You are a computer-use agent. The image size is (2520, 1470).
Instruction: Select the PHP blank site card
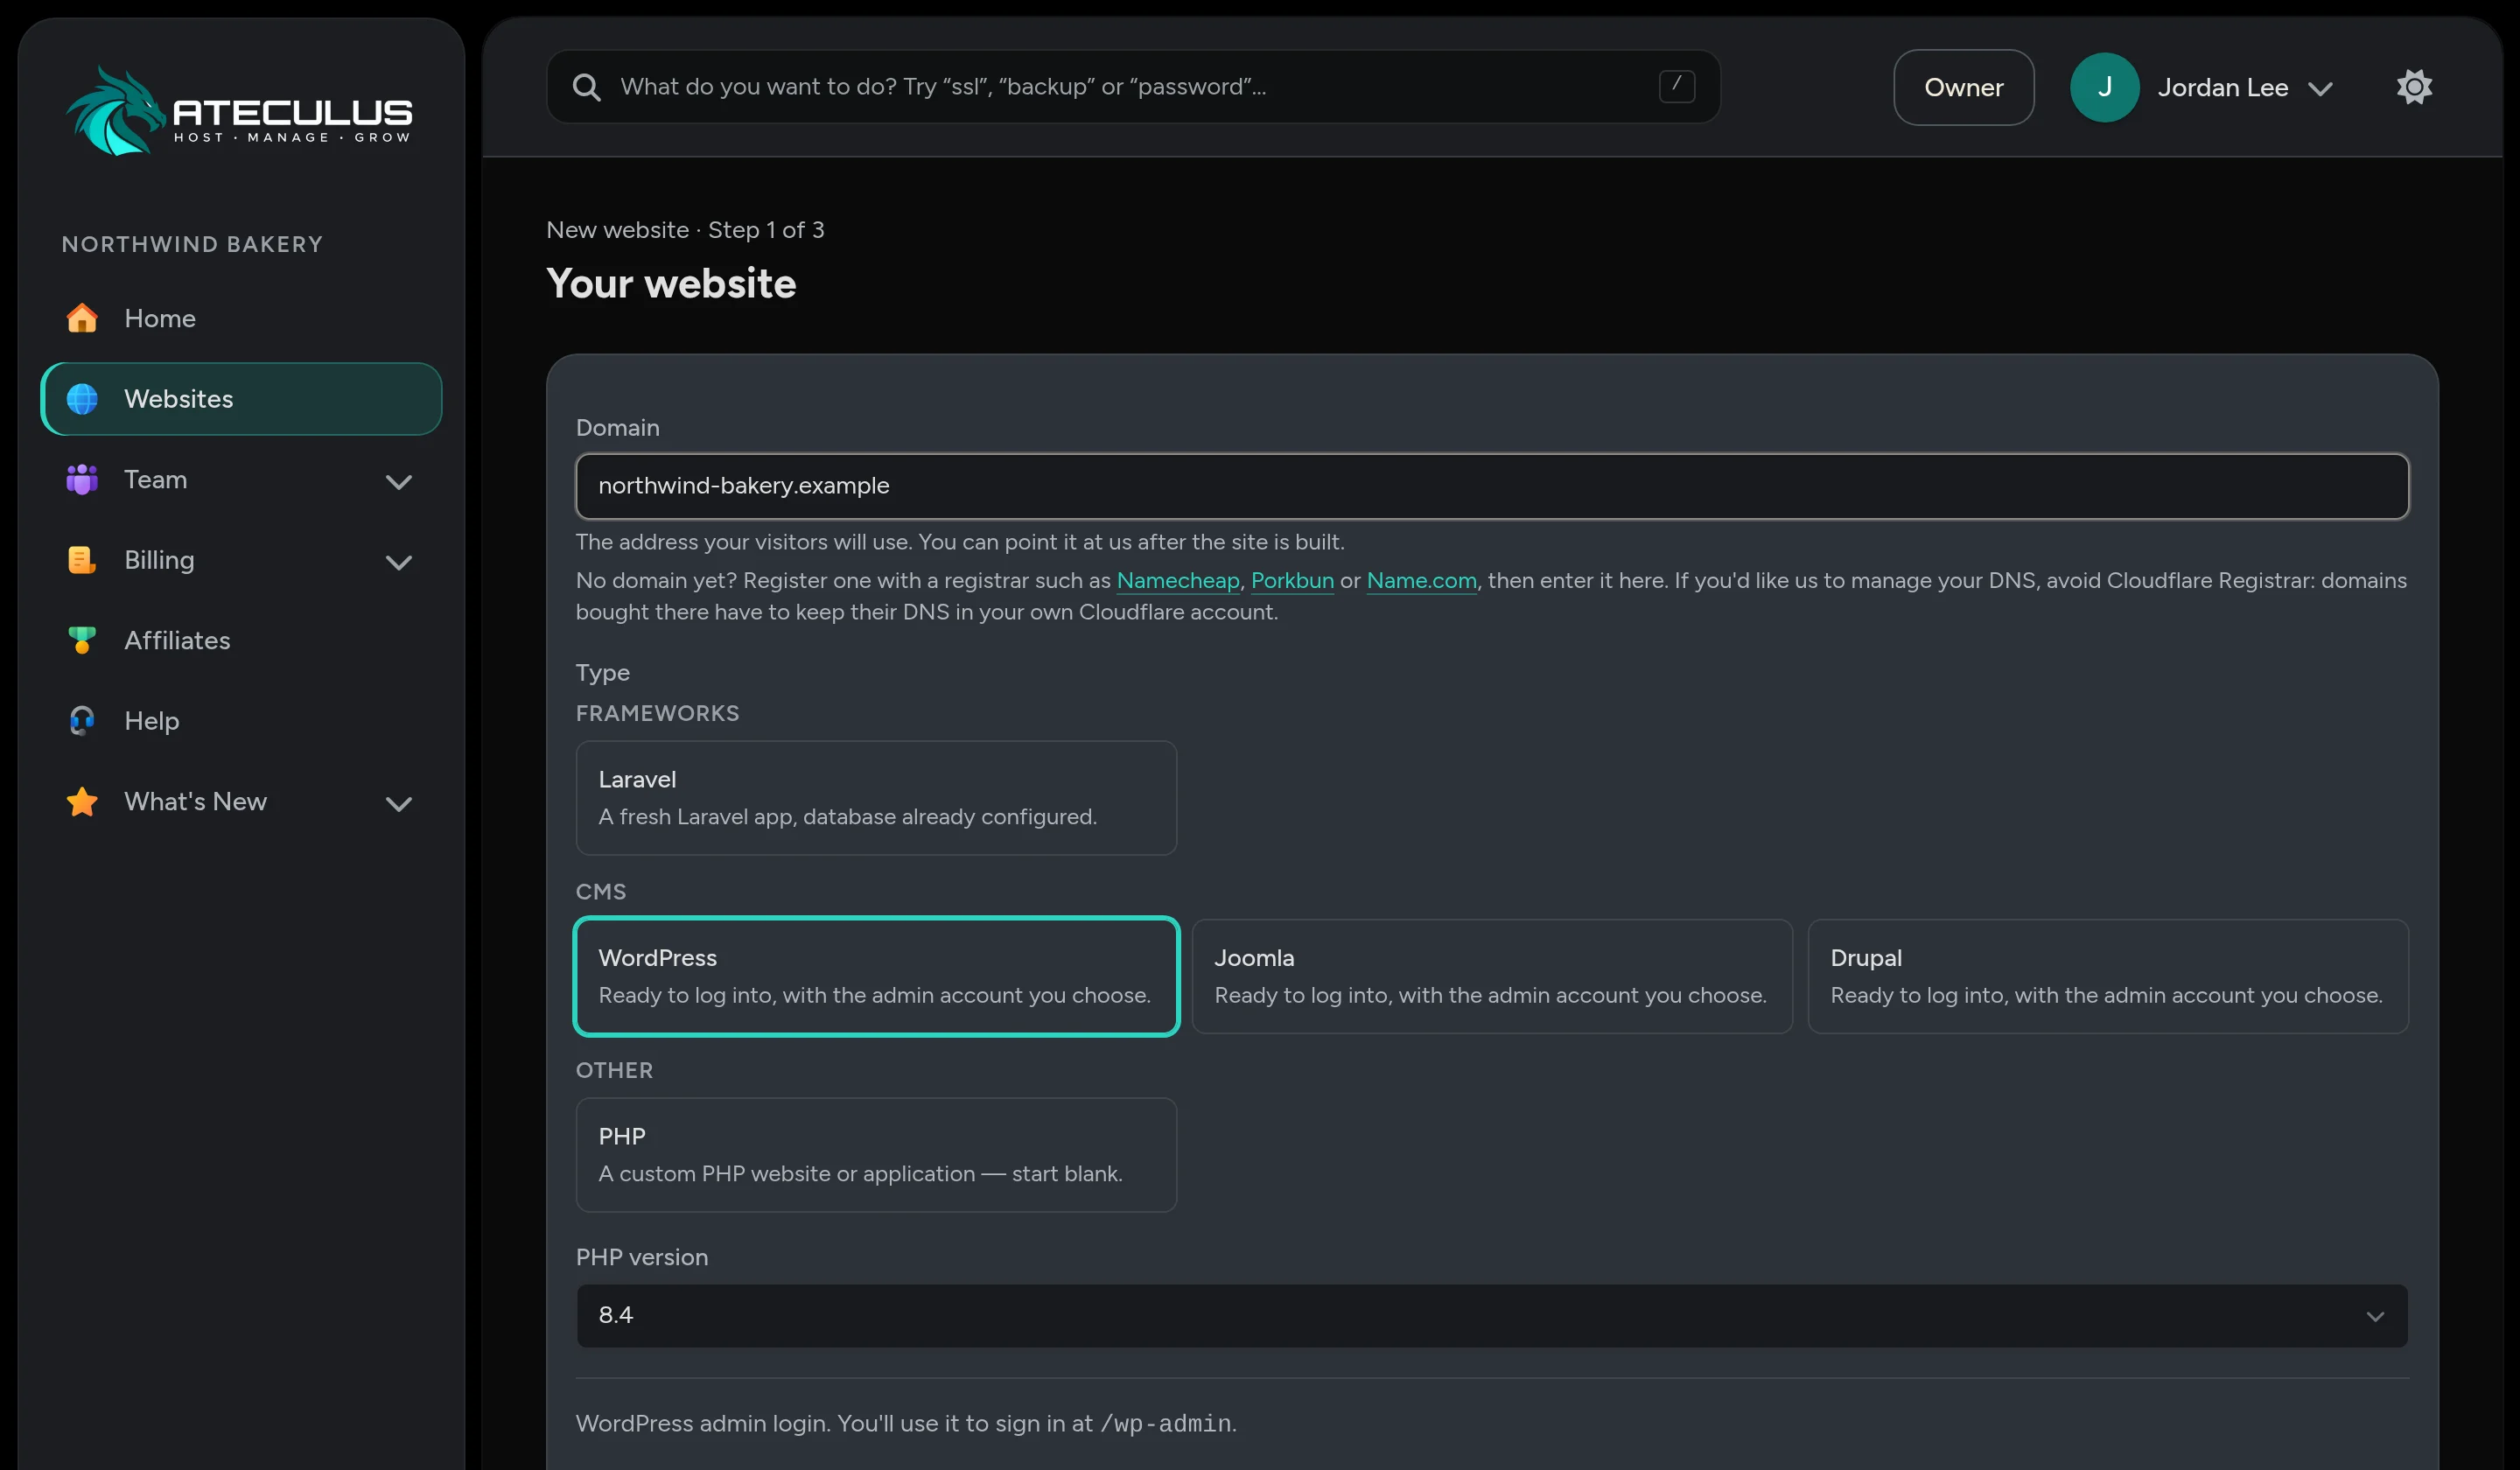[876, 1155]
